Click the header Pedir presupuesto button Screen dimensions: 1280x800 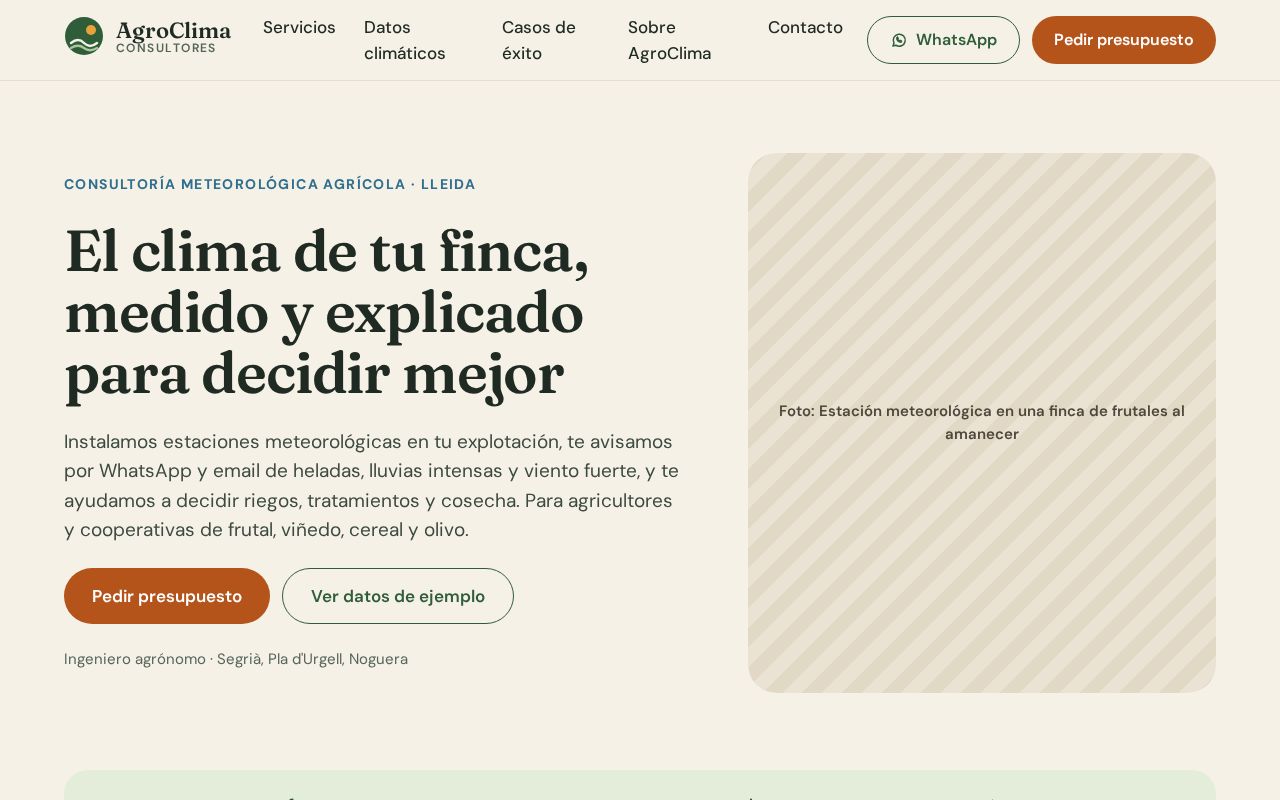1124,40
